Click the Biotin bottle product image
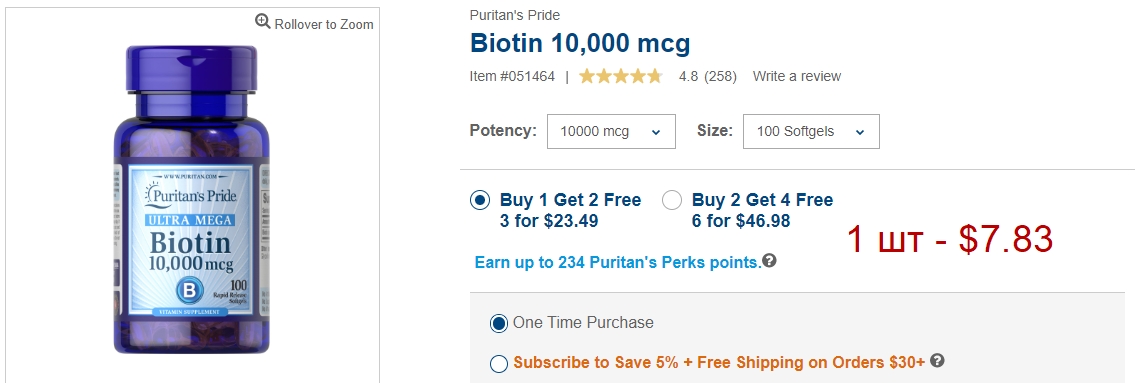The image size is (1139, 383). pos(192,200)
